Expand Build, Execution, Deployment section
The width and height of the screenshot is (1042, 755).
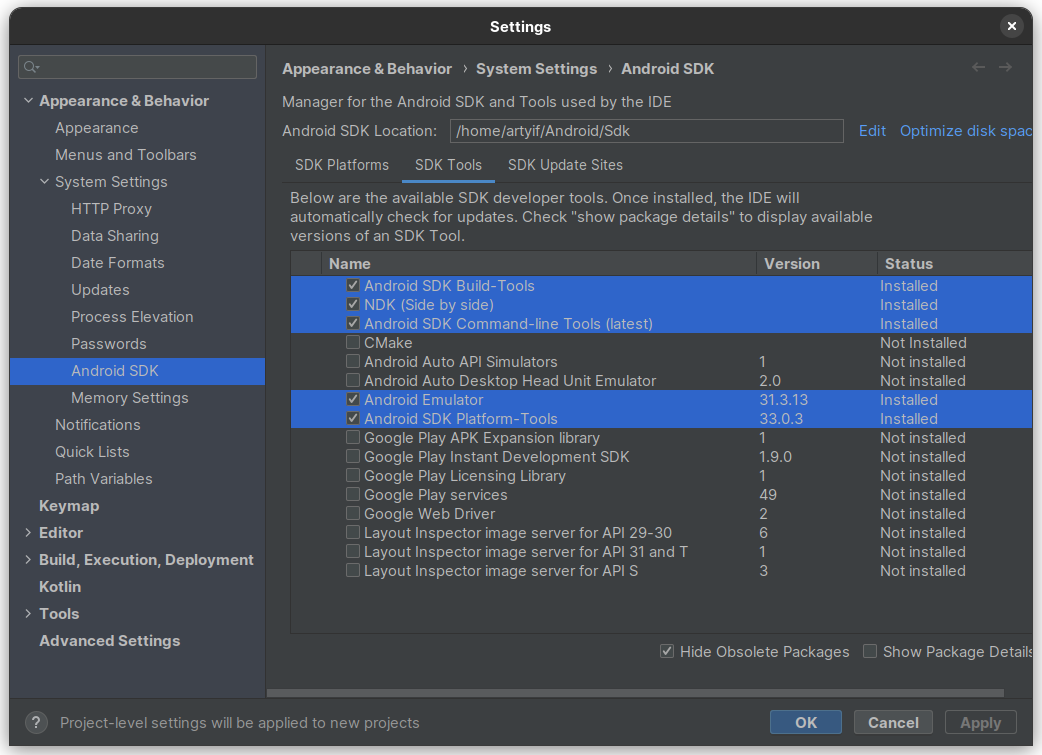pos(27,559)
